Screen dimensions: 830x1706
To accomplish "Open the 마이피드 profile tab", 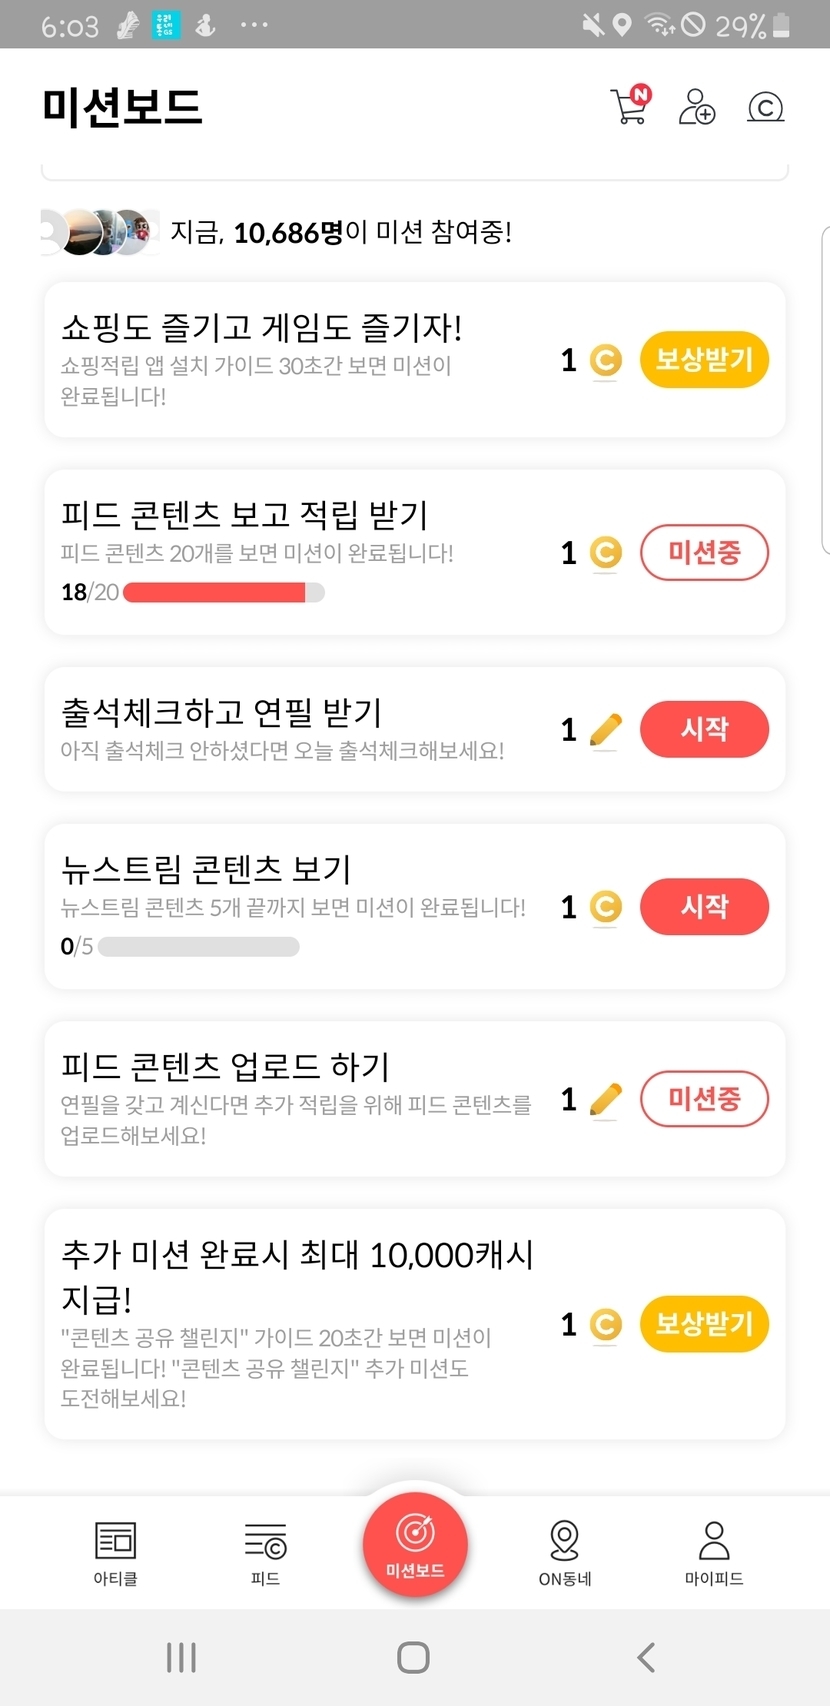I will 714,1553.
